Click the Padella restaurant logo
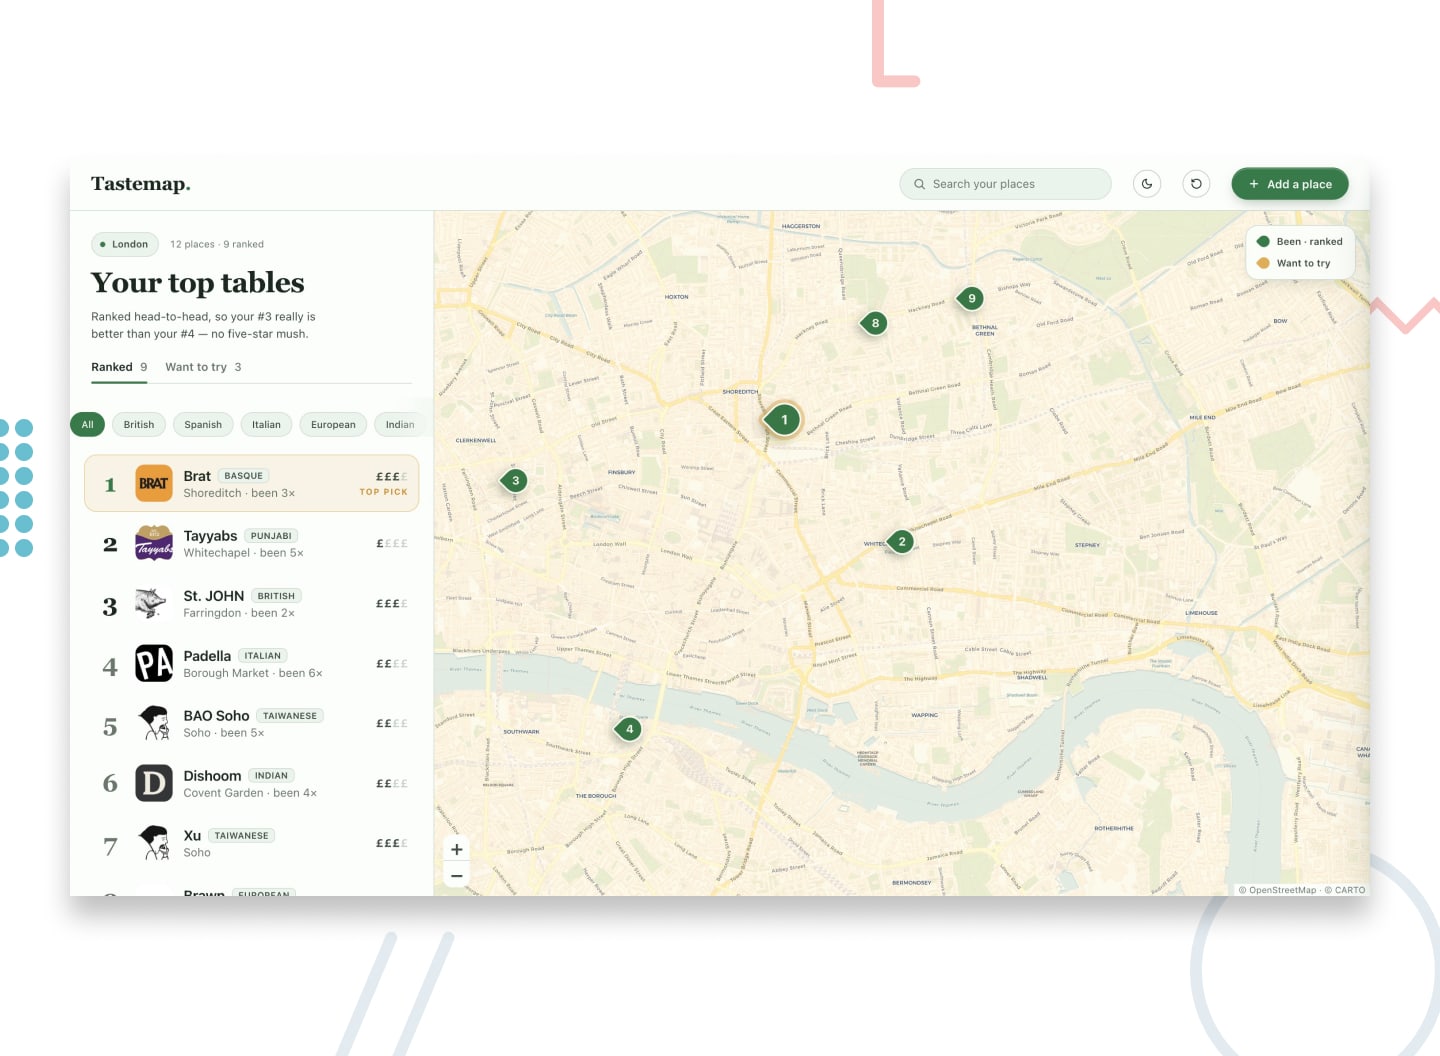1440x1056 pixels. click(154, 664)
